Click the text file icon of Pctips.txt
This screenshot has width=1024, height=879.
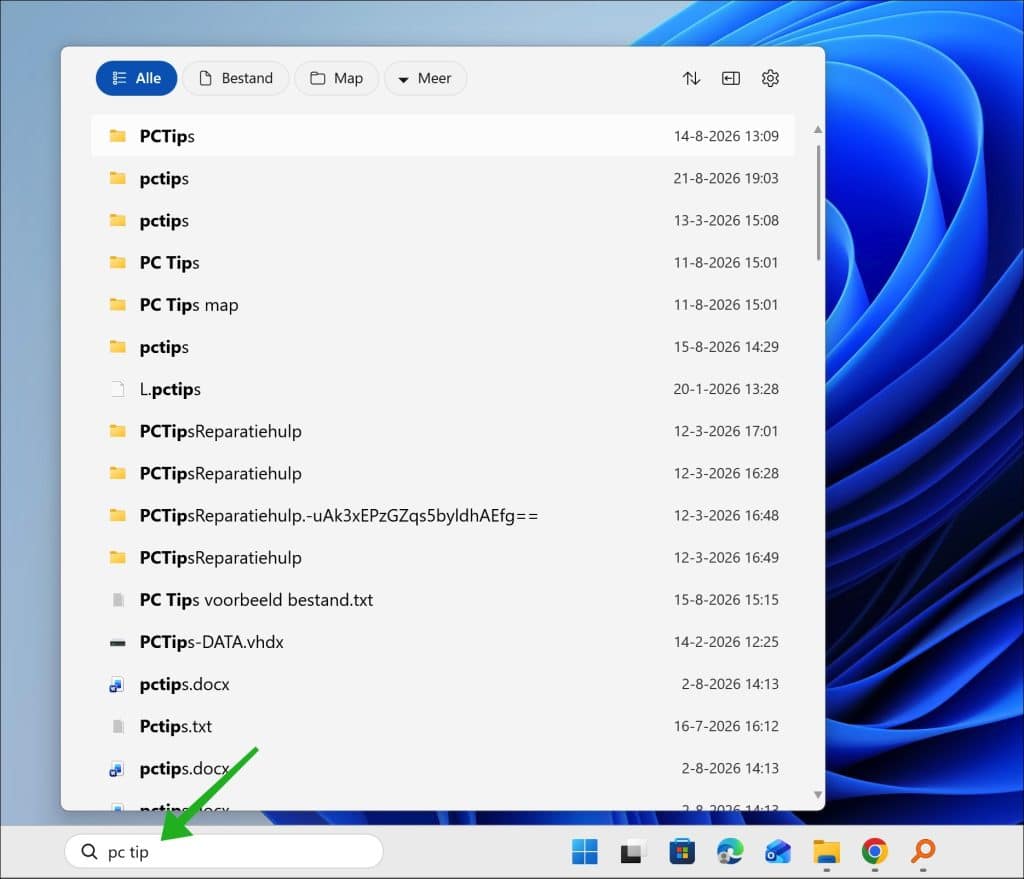click(x=118, y=726)
